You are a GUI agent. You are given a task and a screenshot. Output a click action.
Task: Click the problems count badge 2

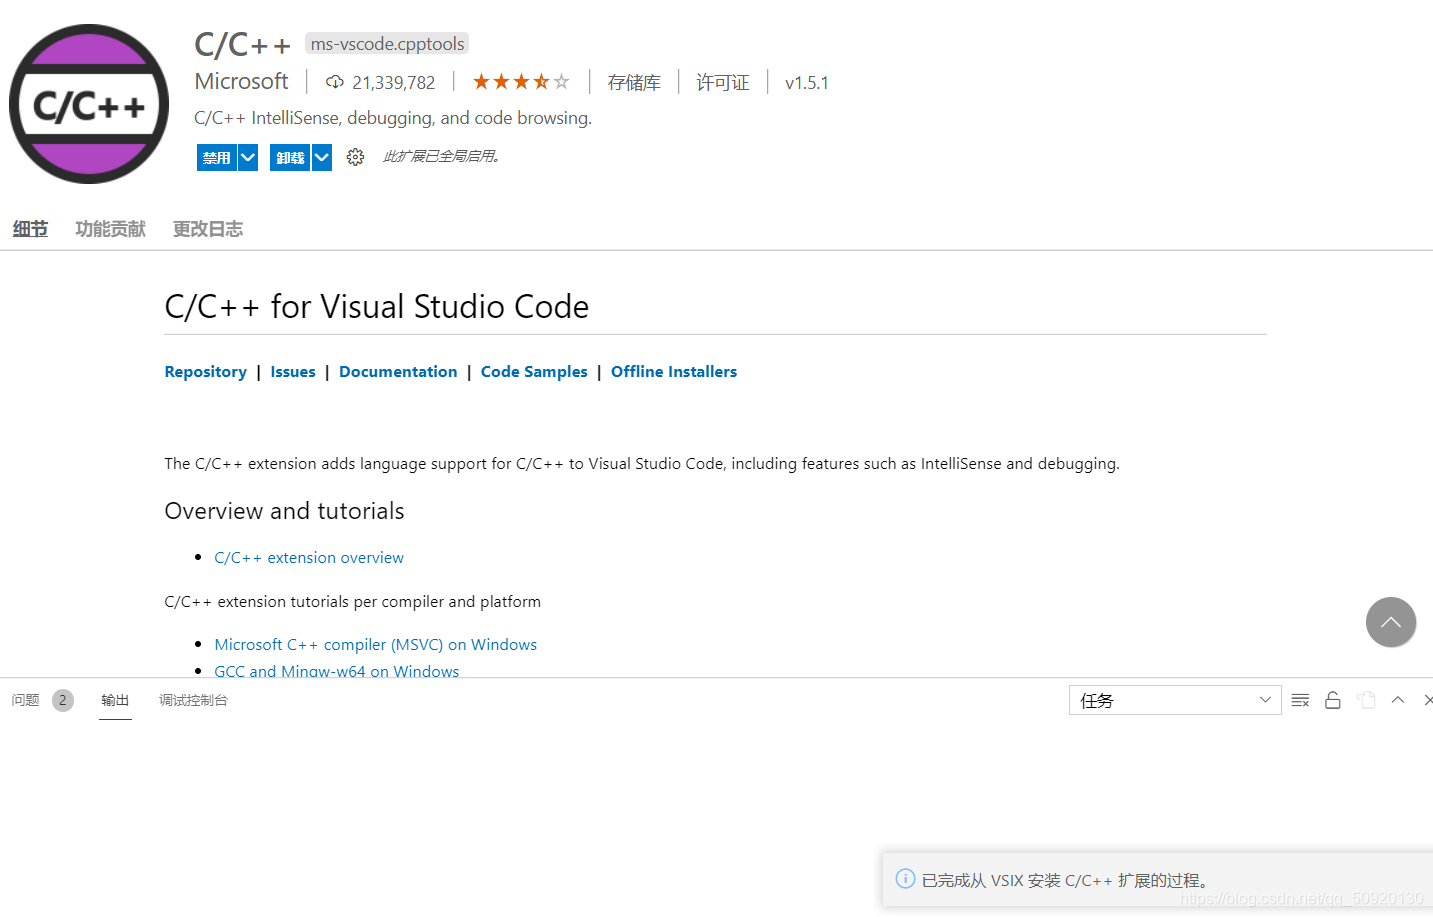(x=63, y=700)
